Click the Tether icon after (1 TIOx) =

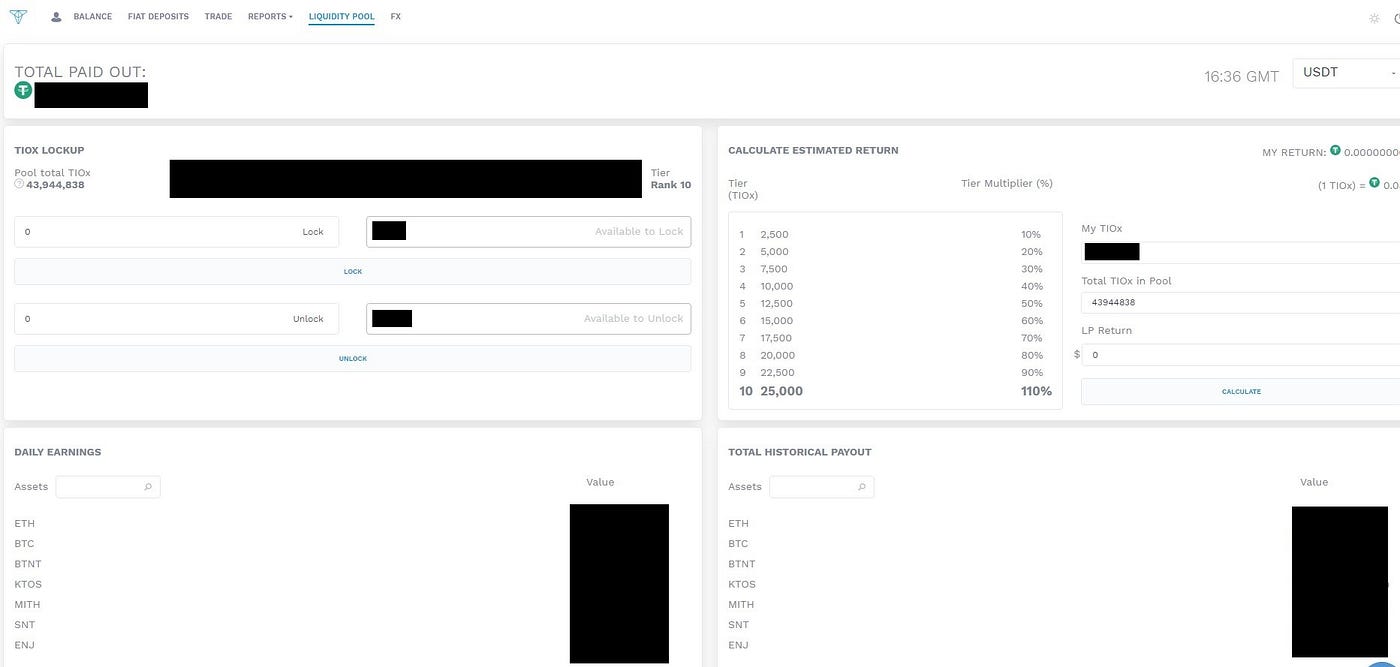1374,183
